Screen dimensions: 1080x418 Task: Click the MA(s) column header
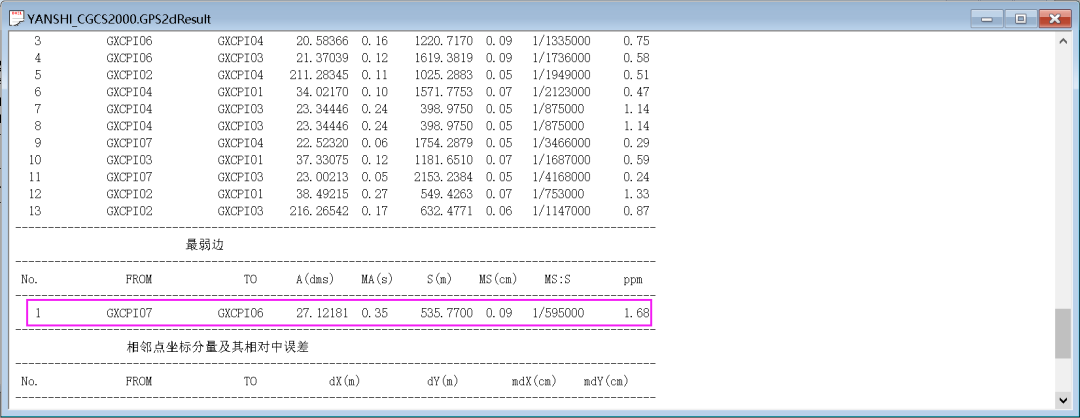[377, 280]
